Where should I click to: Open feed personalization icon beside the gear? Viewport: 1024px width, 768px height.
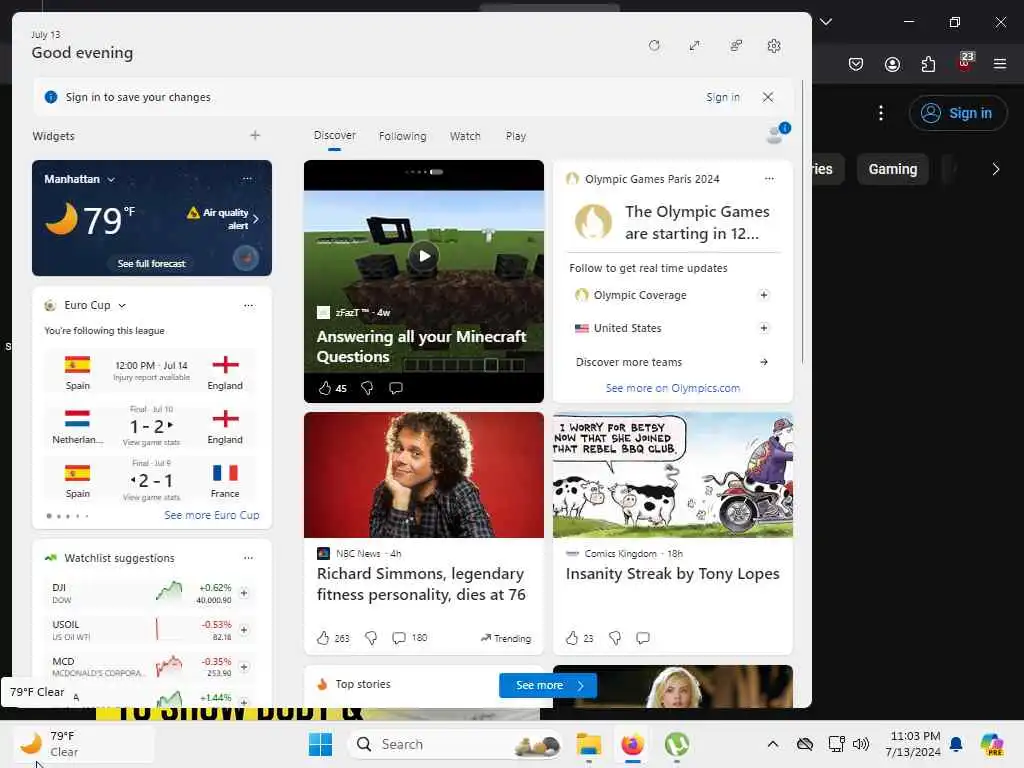click(x=736, y=46)
